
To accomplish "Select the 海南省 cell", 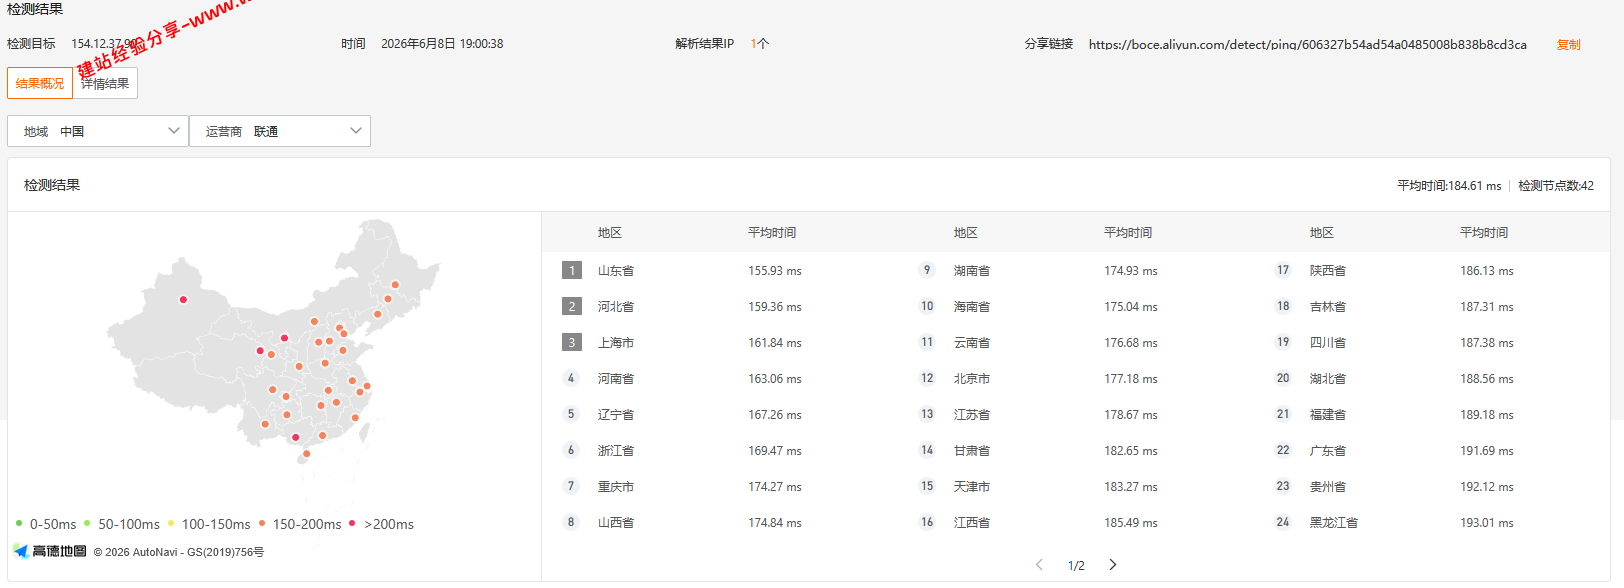I will 972,307.
